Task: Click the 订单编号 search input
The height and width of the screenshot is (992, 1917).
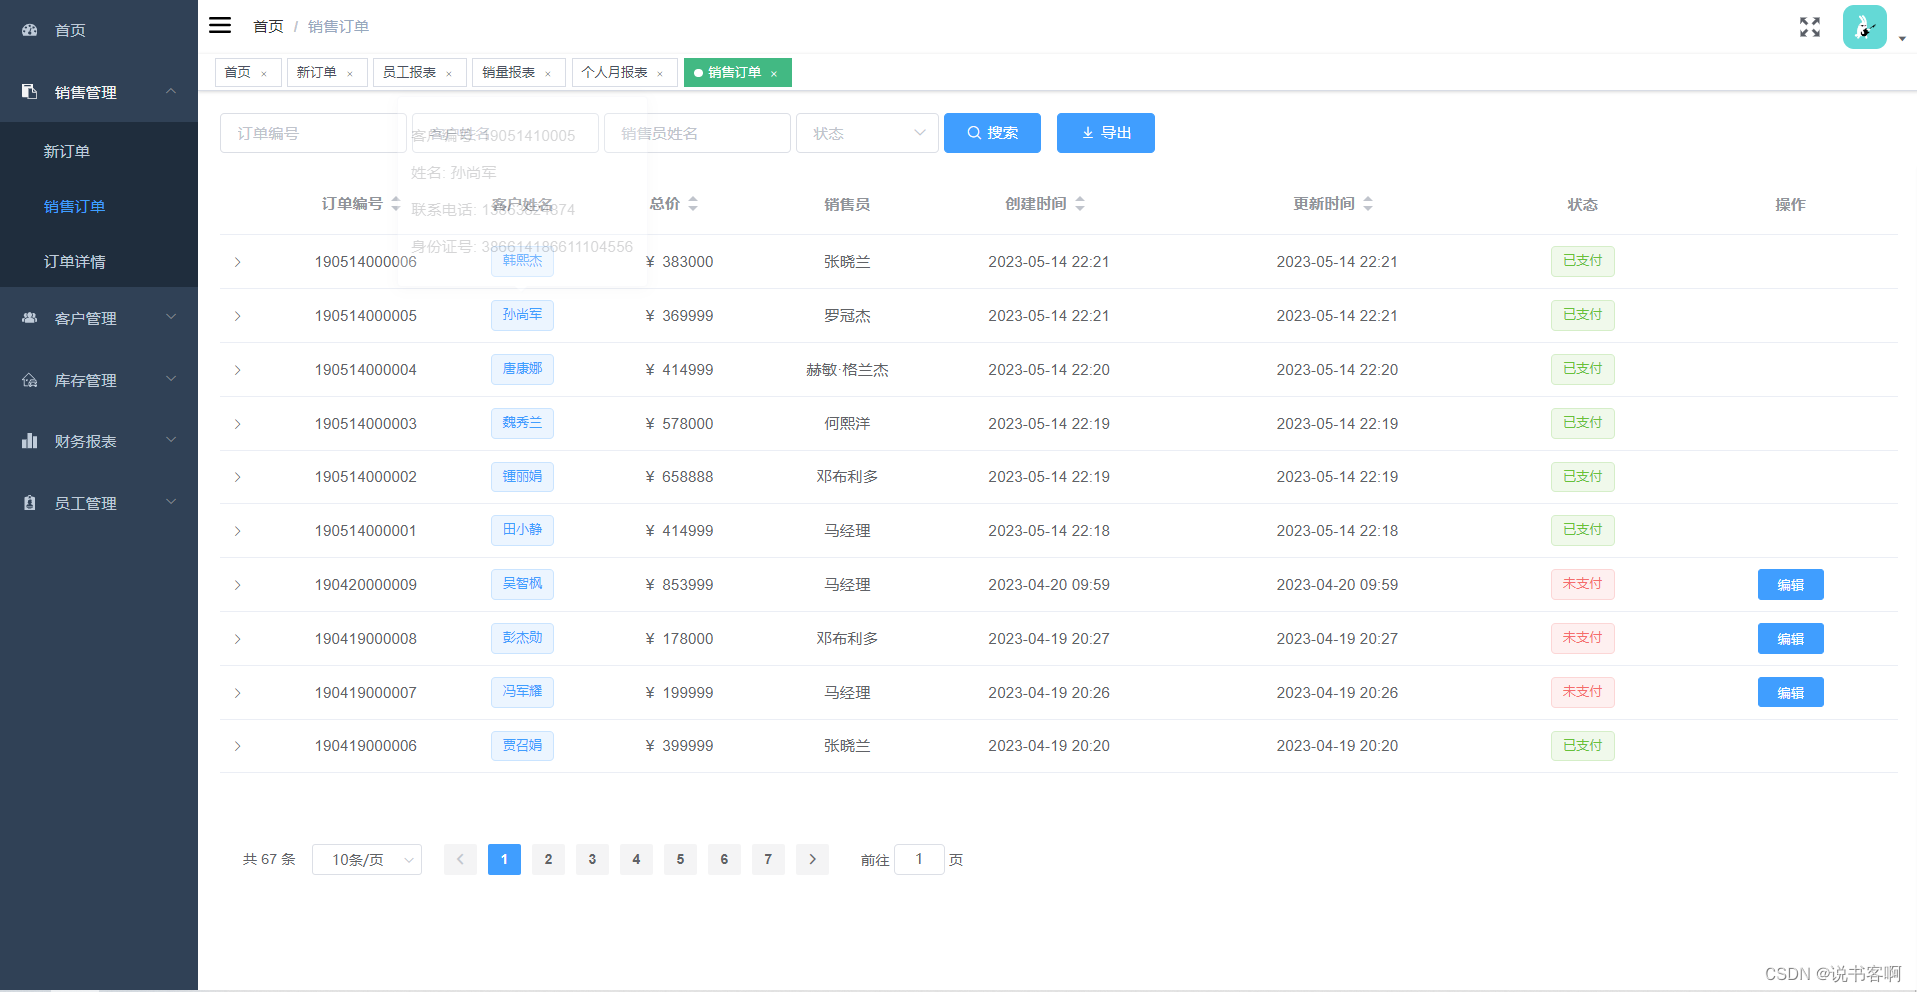Action: pyautogui.click(x=313, y=133)
